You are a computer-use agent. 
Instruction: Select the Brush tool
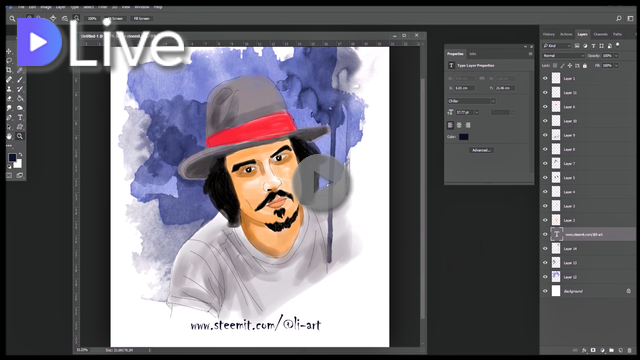[x=20, y=80]
